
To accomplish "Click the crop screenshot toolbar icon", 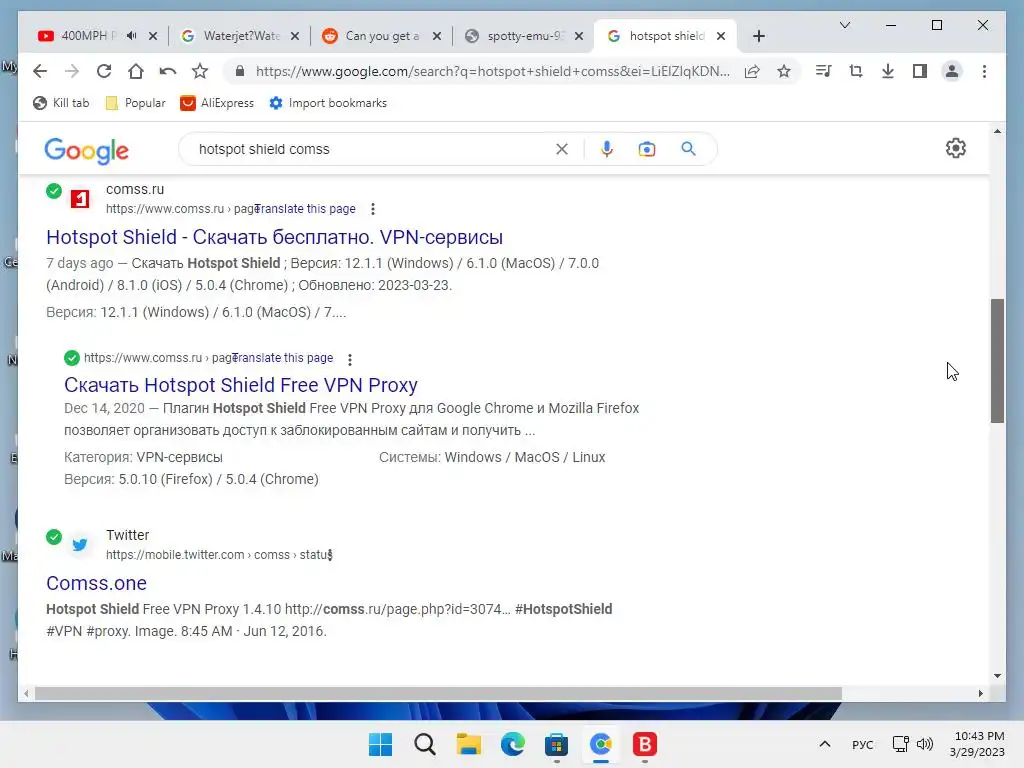I will pos(856,71).
